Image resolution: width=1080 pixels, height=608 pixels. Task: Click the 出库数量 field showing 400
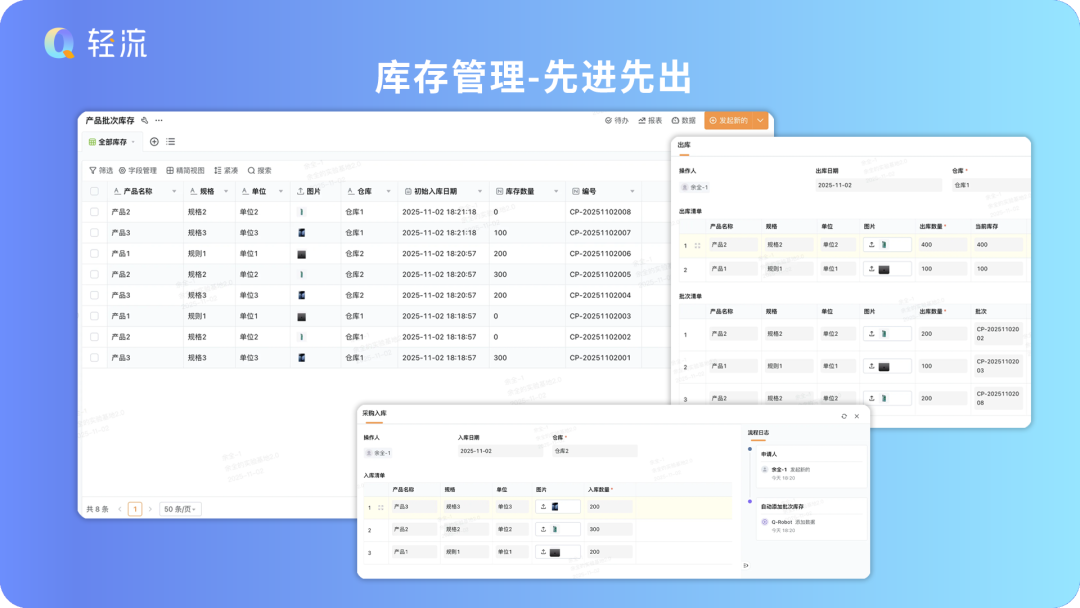point(942,244)
